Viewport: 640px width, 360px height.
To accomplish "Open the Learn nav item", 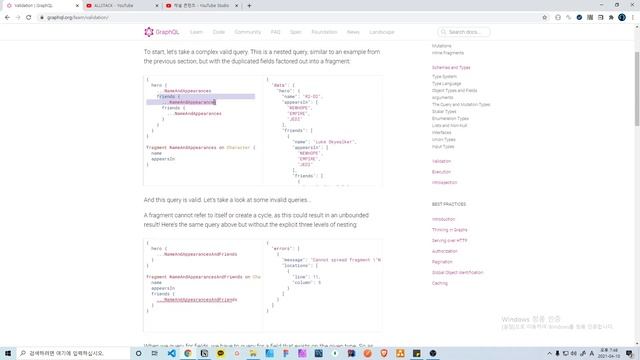I will coord(196,32).
